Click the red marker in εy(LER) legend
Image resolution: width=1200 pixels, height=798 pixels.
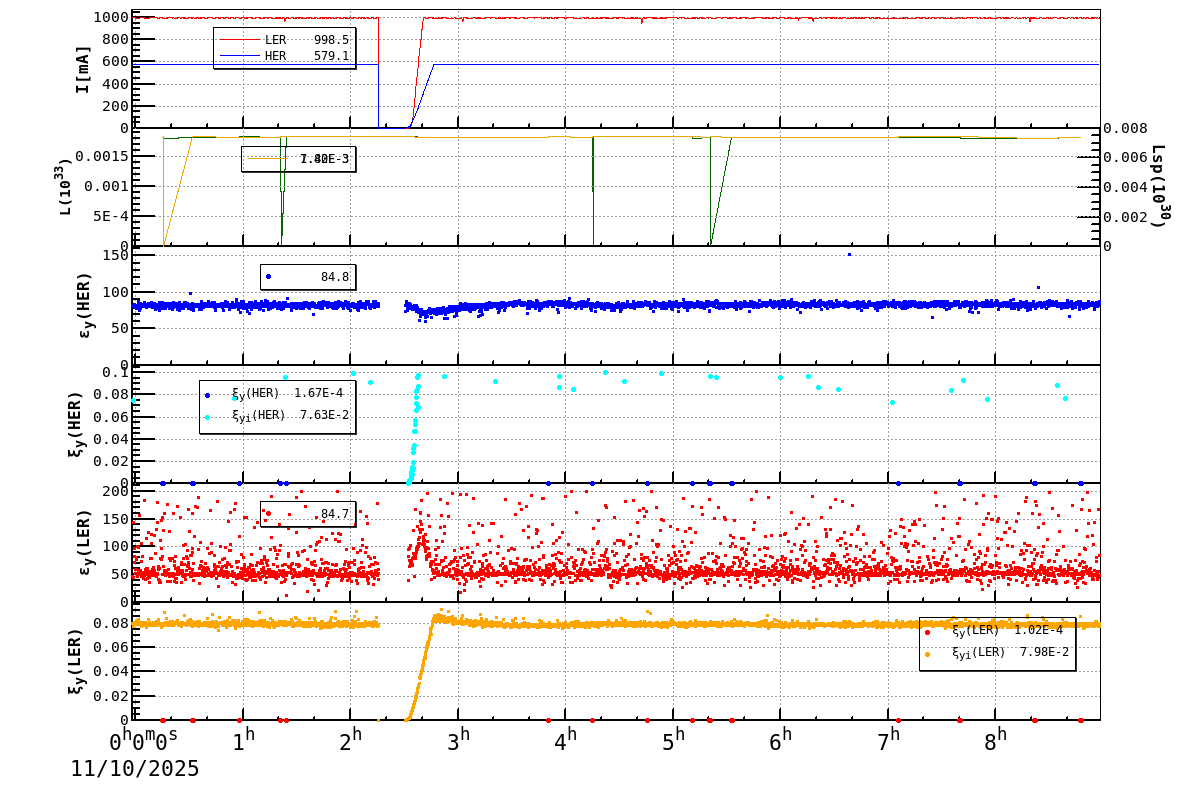(x=268, y=513)
